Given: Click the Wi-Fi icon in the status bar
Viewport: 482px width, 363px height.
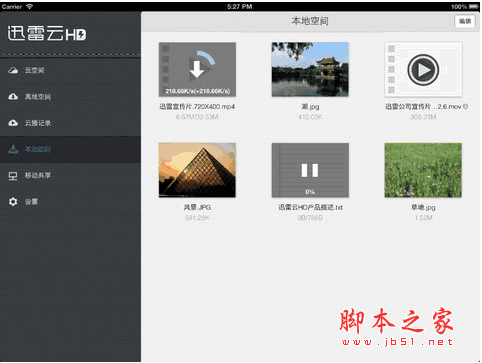Looking at the screenshot, I should [30, 6].
